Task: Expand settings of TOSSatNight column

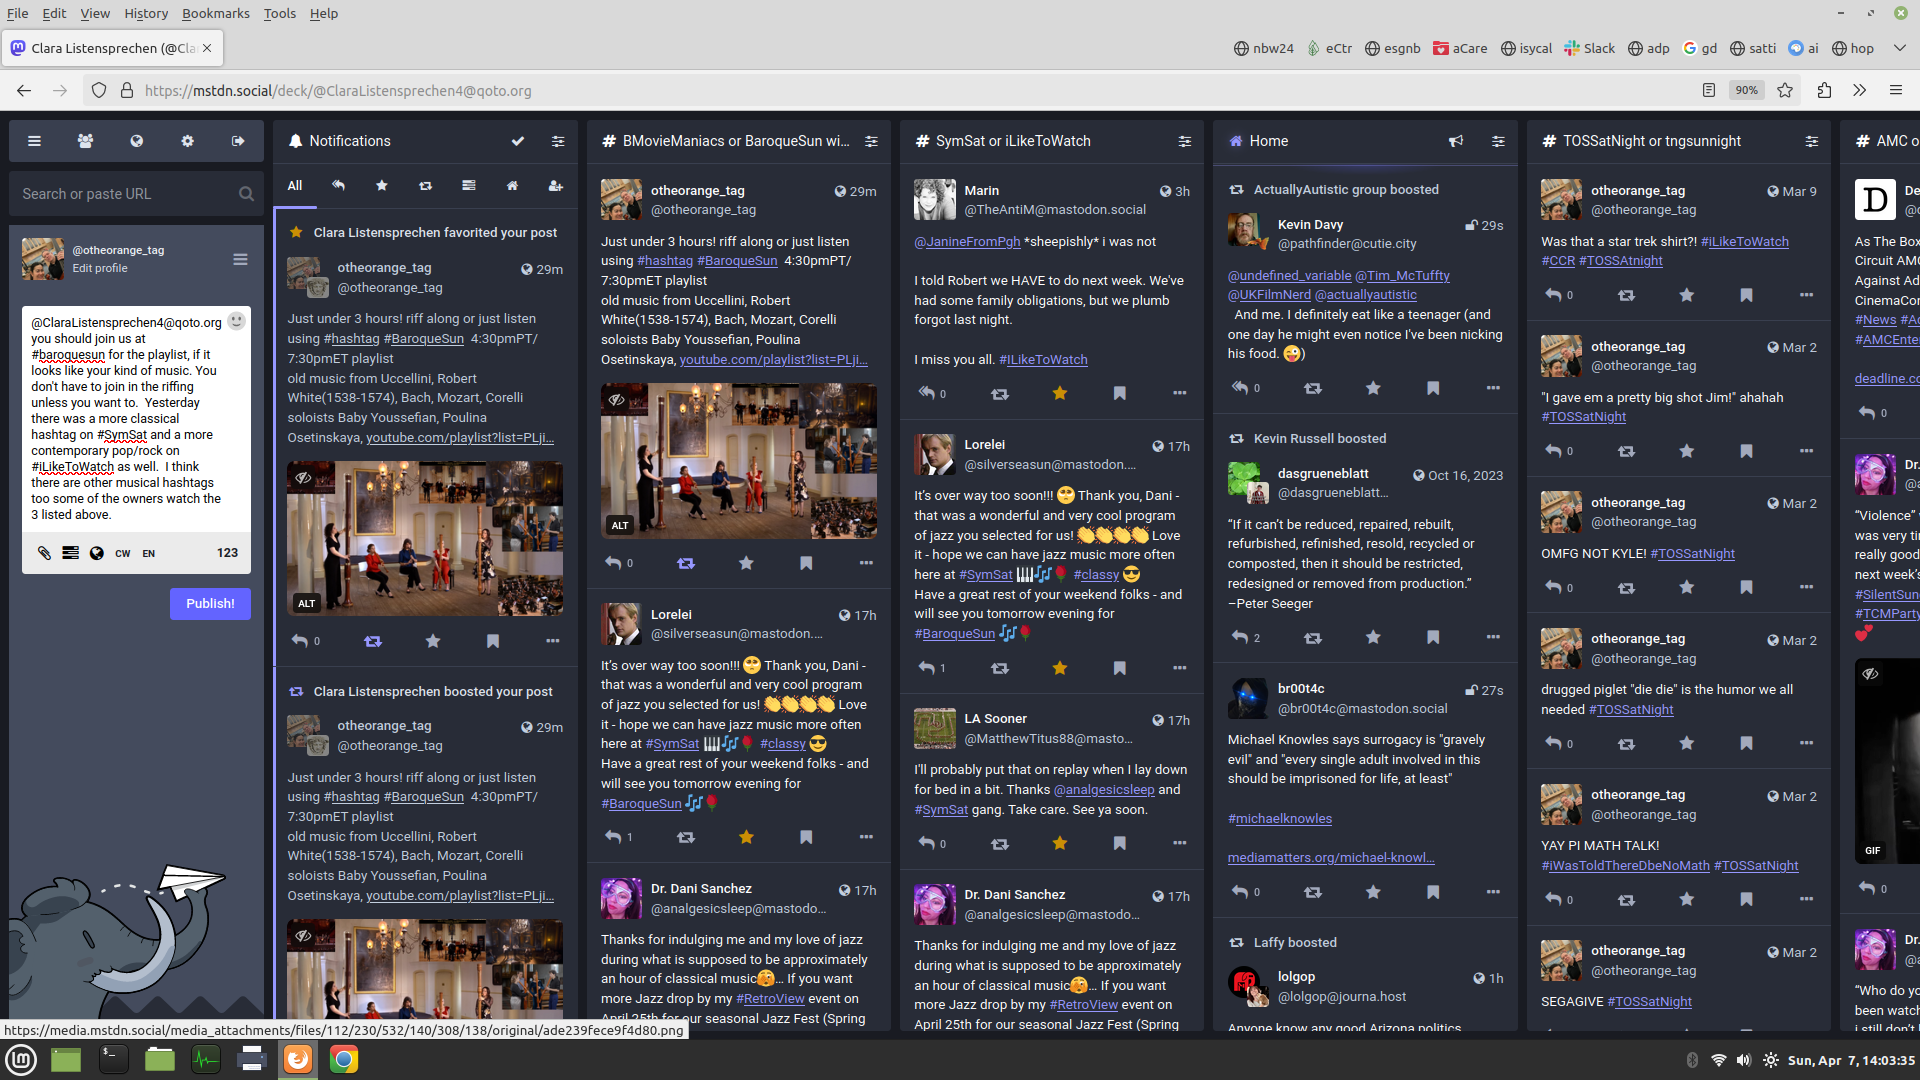Action: tap(1811, 141)
